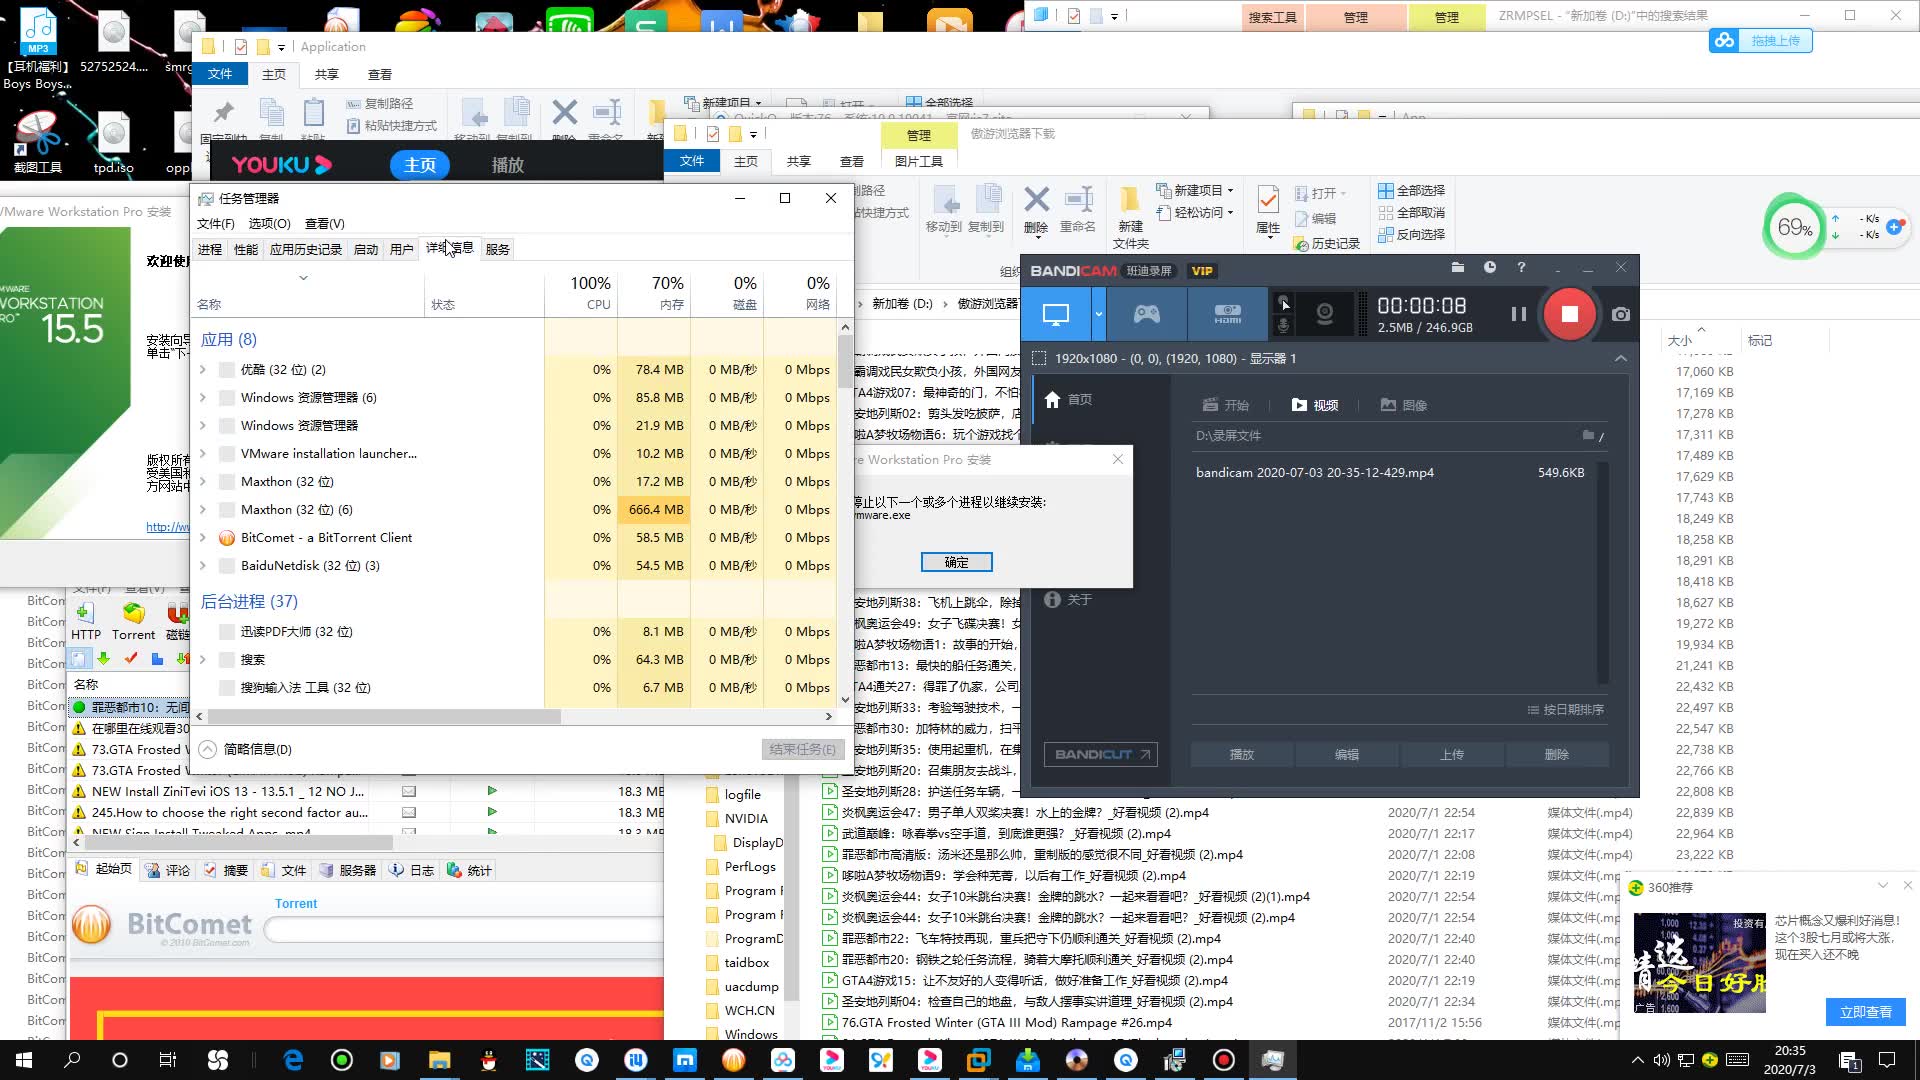Expand the recording mode dropdown beside screen icon
The height and width of the screenshot is (1080, 1920).
(1097, 314)
